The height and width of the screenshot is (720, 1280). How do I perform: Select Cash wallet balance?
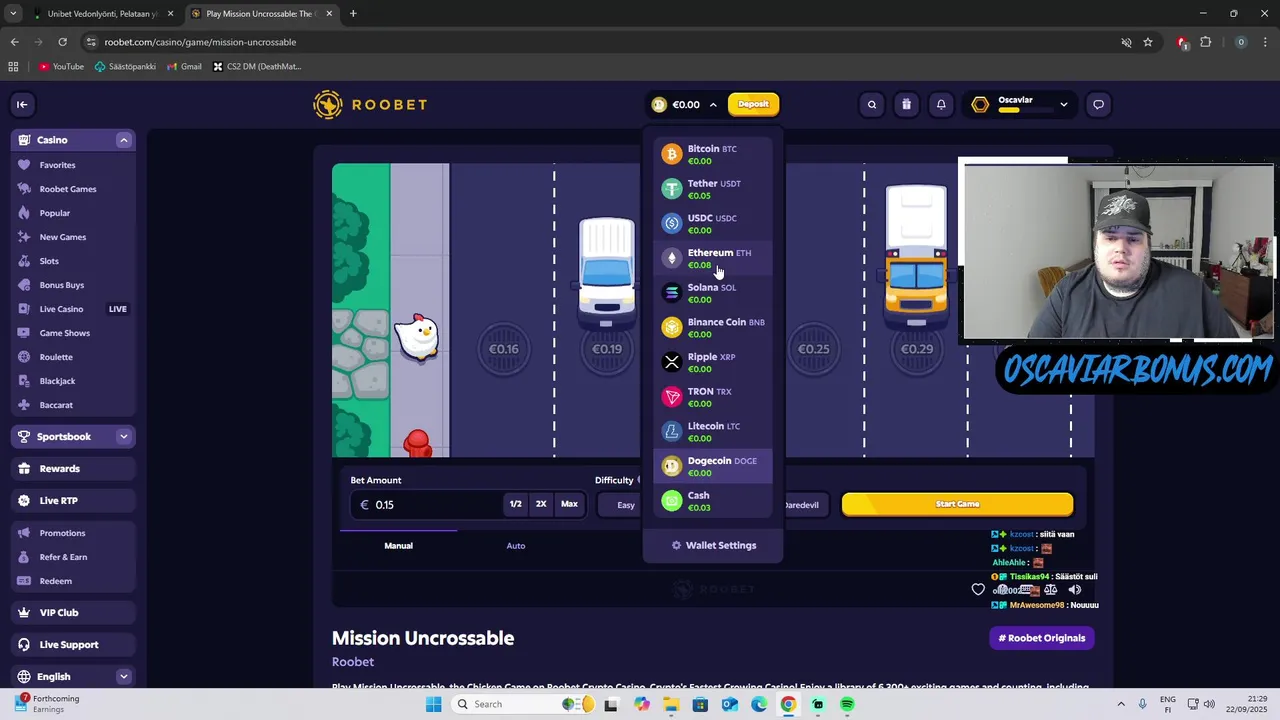coord(713,501)
